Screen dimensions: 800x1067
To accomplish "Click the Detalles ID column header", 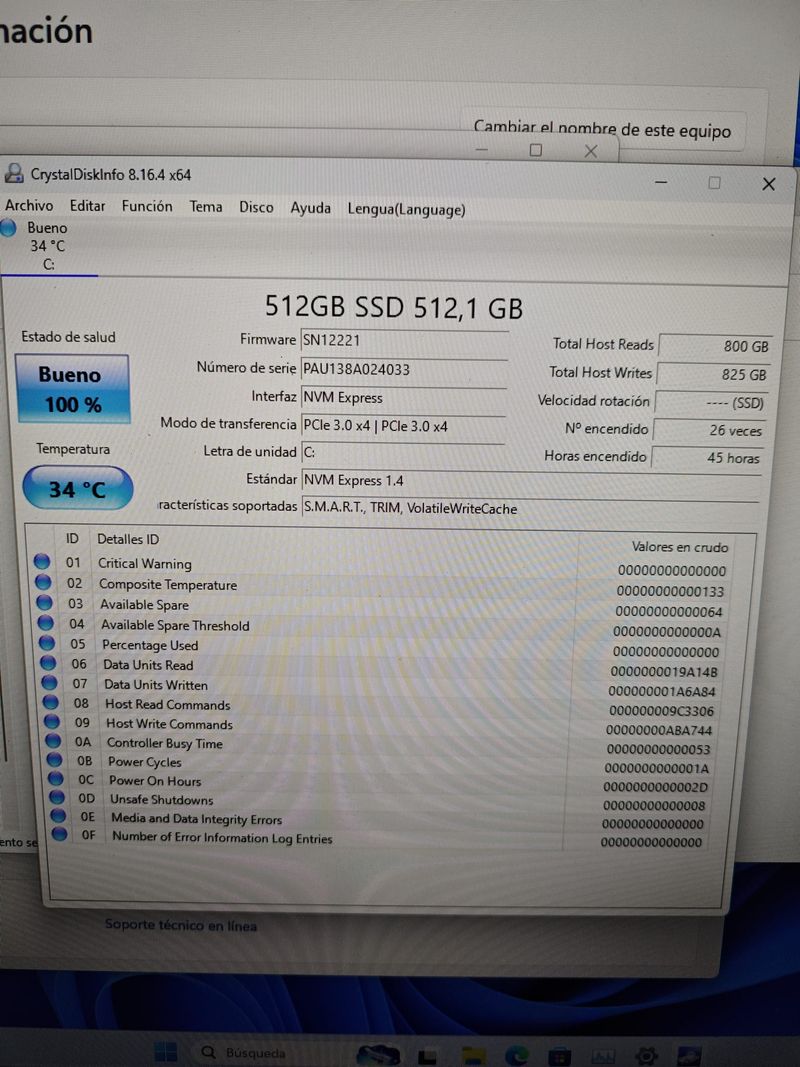I will 128,539.
